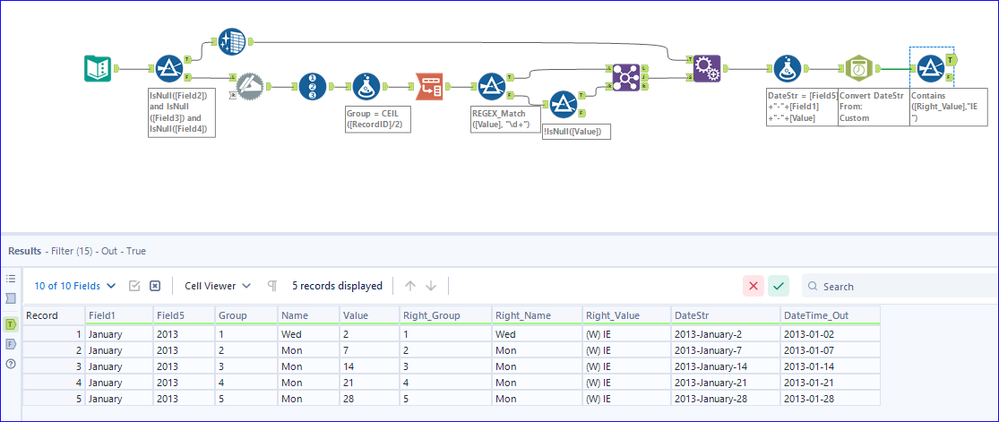Click the F output anchor of Contains filter

click(x=950, y=77)
